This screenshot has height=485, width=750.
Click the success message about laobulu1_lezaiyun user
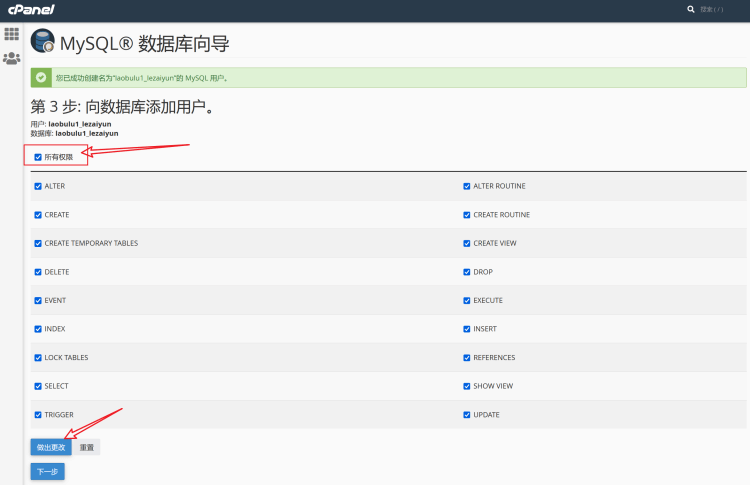point(142,78)
